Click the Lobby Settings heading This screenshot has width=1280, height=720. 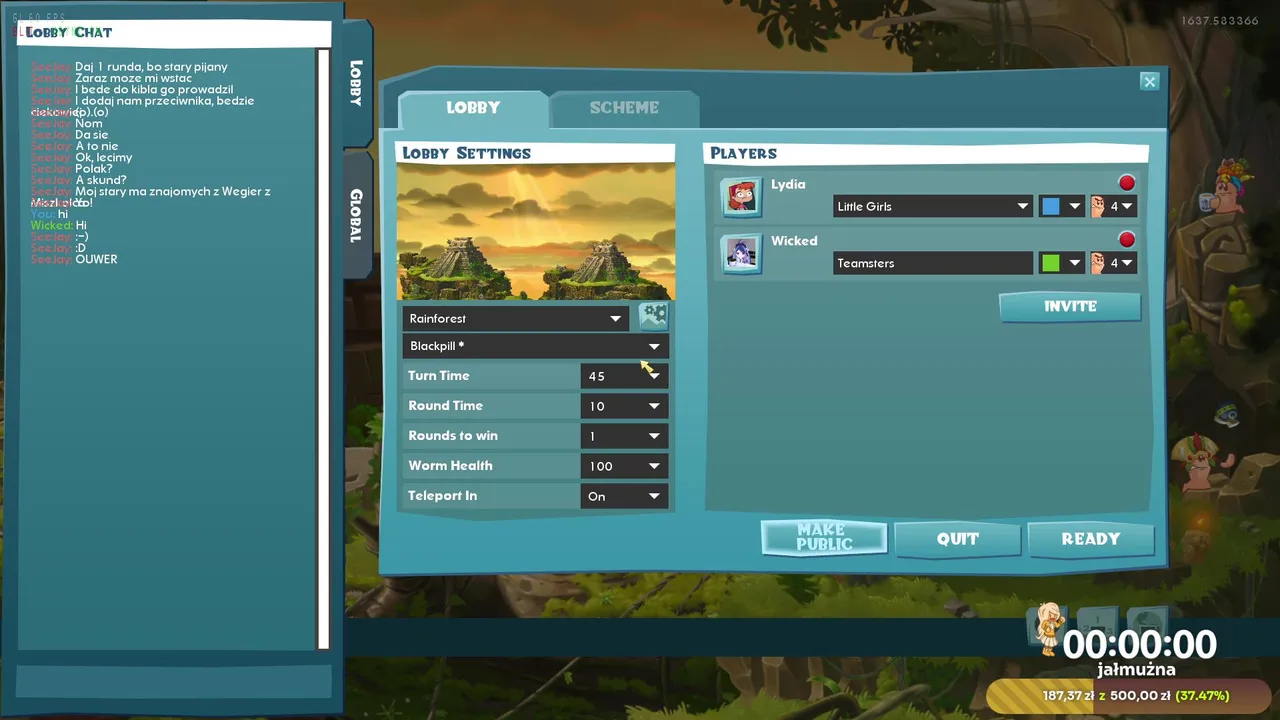pos(467,153)
